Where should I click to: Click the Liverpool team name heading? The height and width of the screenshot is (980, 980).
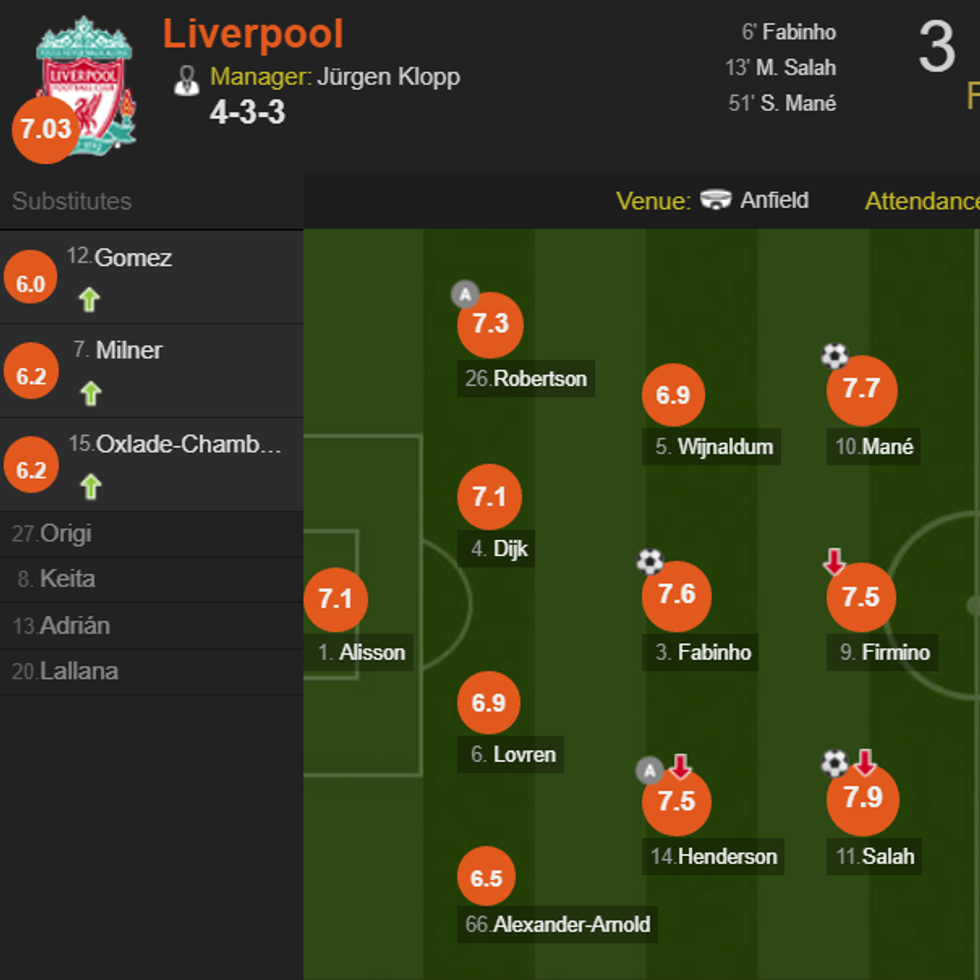253,35
